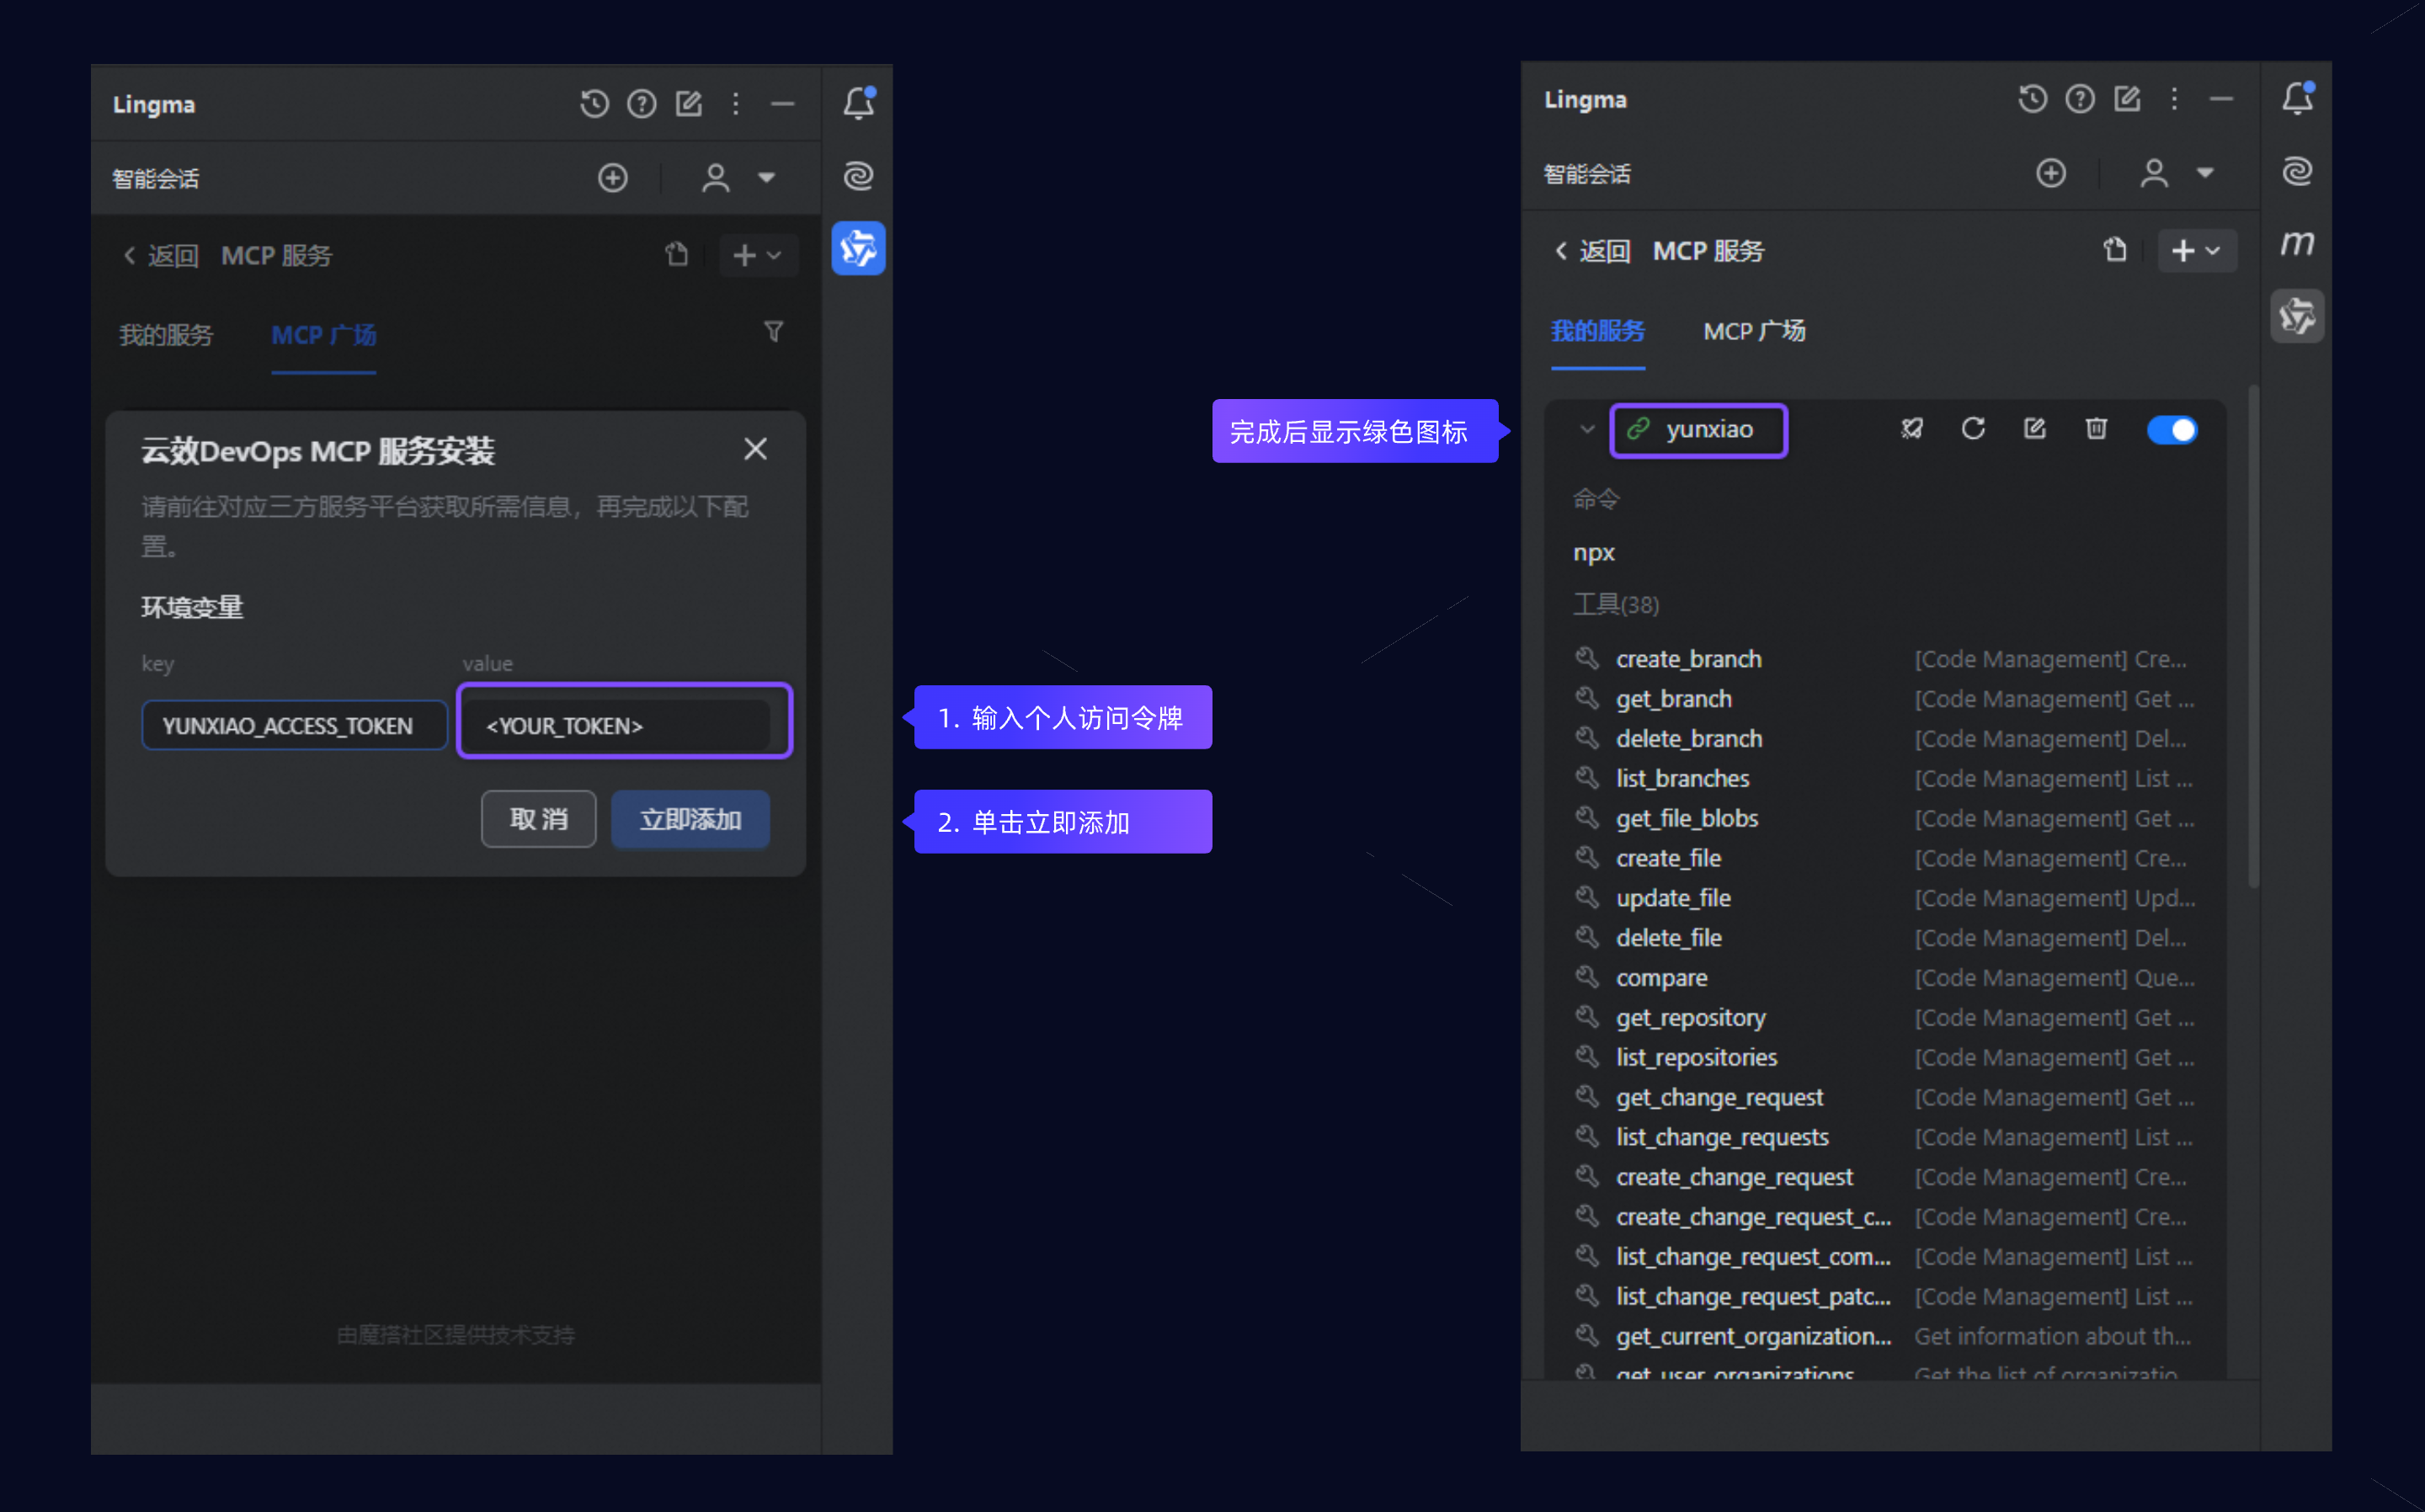Collapse the yunxiao service entry

tap(1586, 430)
